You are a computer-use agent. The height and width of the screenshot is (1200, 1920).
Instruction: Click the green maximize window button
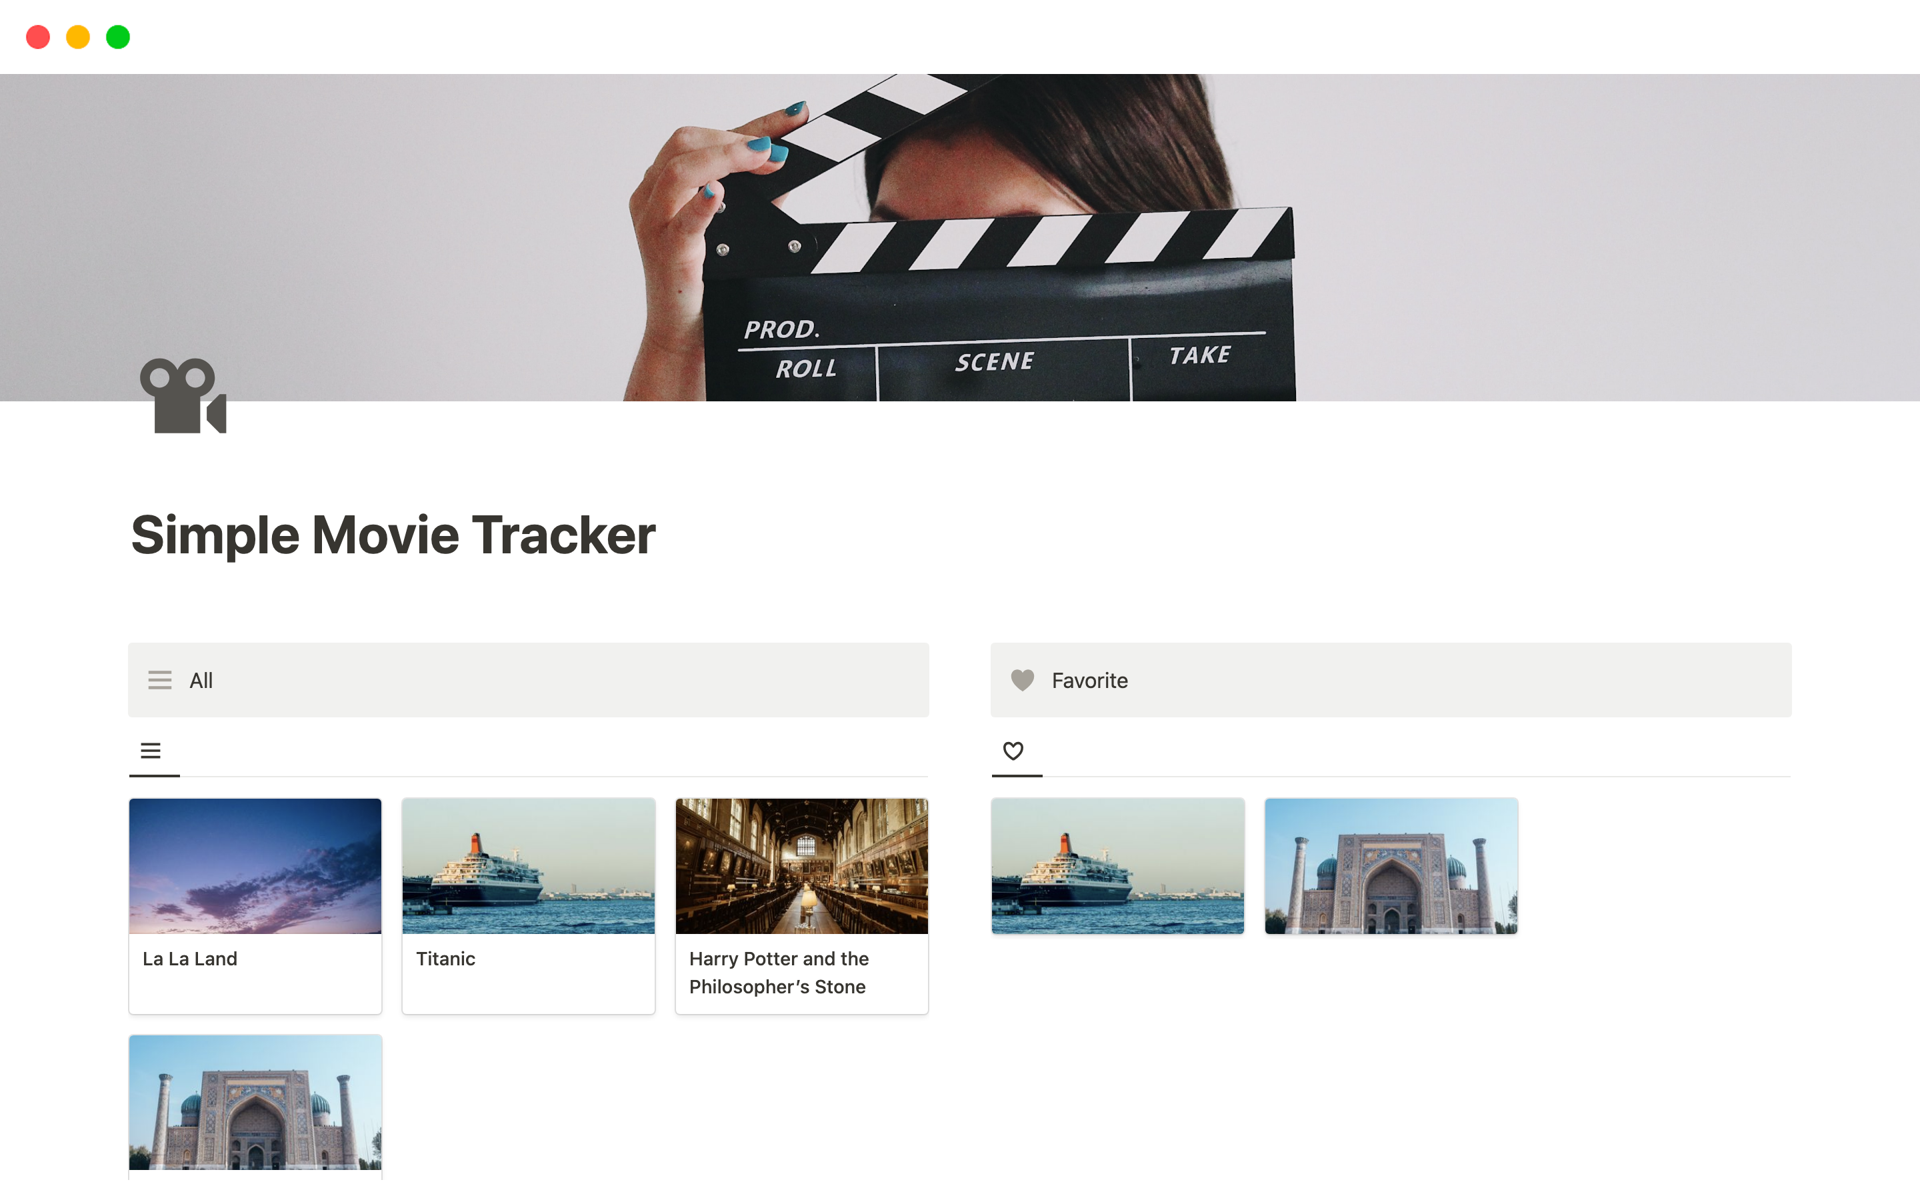[x=118, y=37]
